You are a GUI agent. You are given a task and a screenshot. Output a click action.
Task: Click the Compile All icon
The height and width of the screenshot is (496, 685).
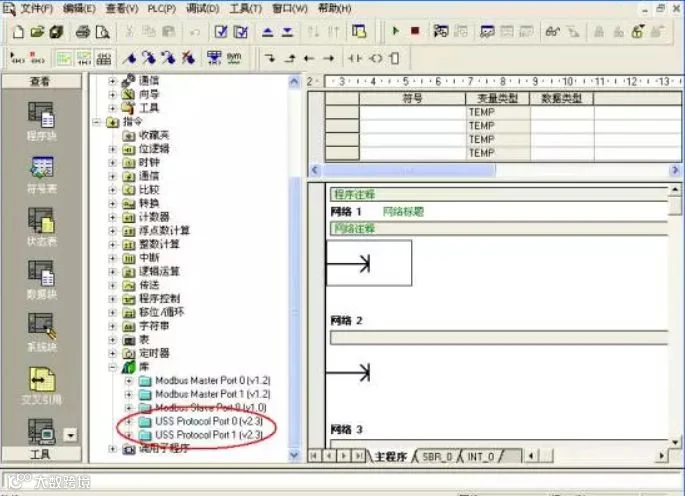click(241, 31)
